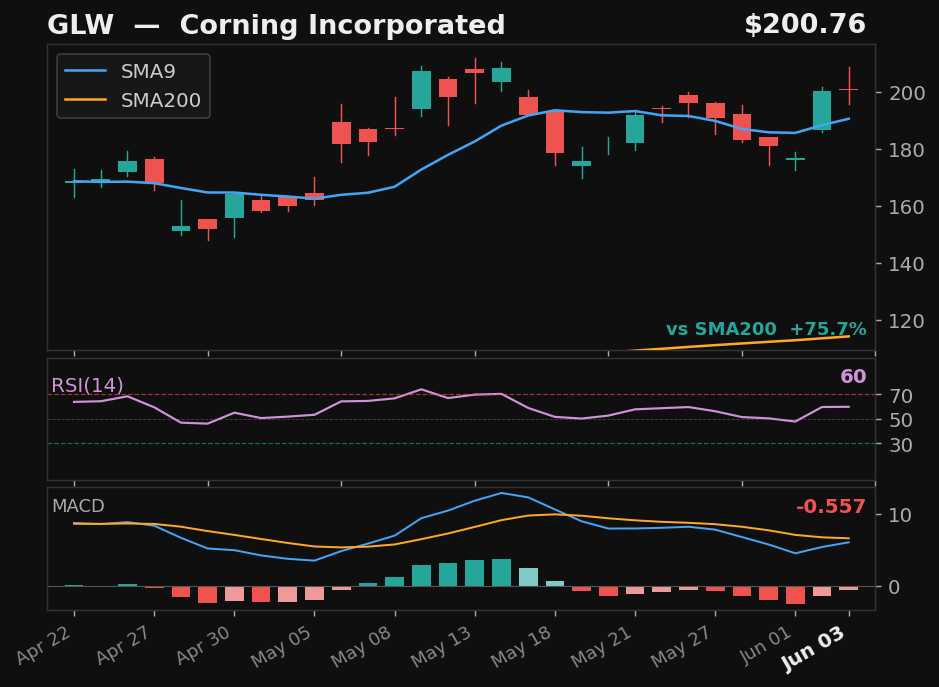Click the largest red MACD bar at Jun 01
Image resolution: width=939 pixels, height=687 pixels.
click(x=796, y=595)
